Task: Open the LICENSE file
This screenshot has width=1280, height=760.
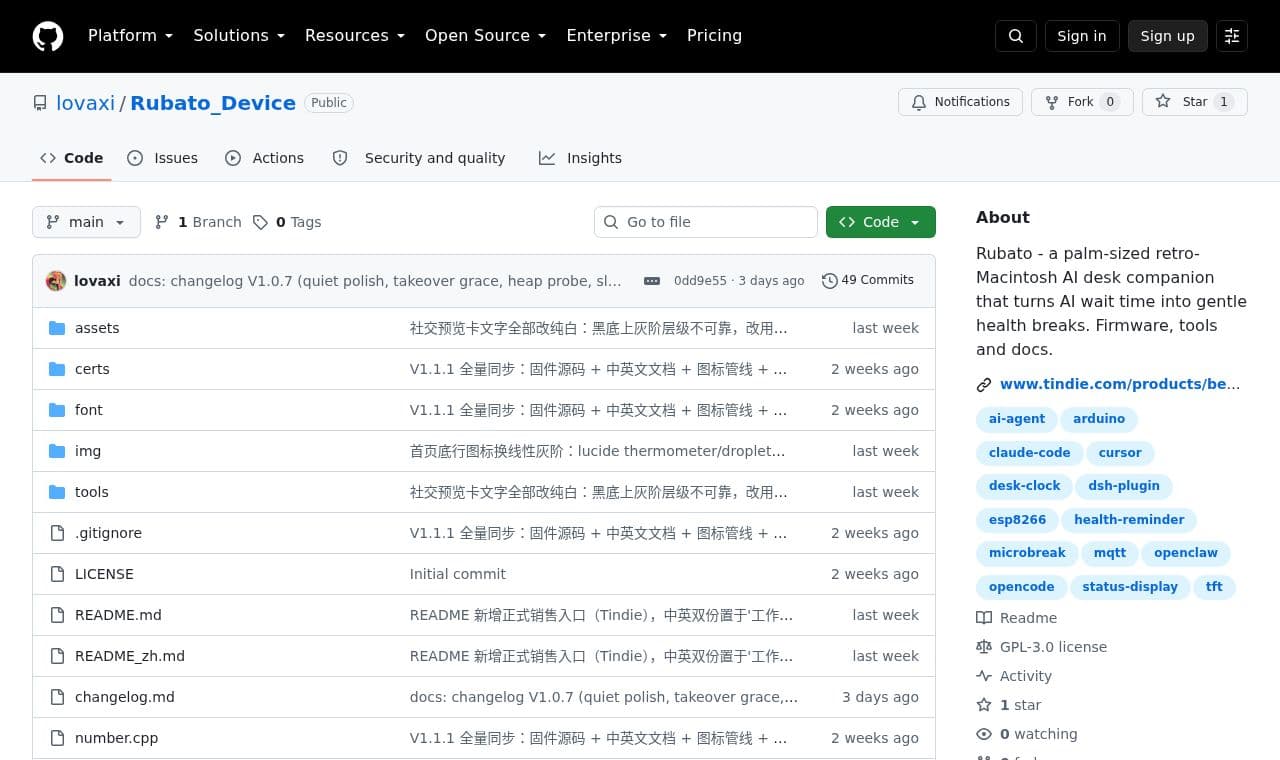Action: click(104, 574)
